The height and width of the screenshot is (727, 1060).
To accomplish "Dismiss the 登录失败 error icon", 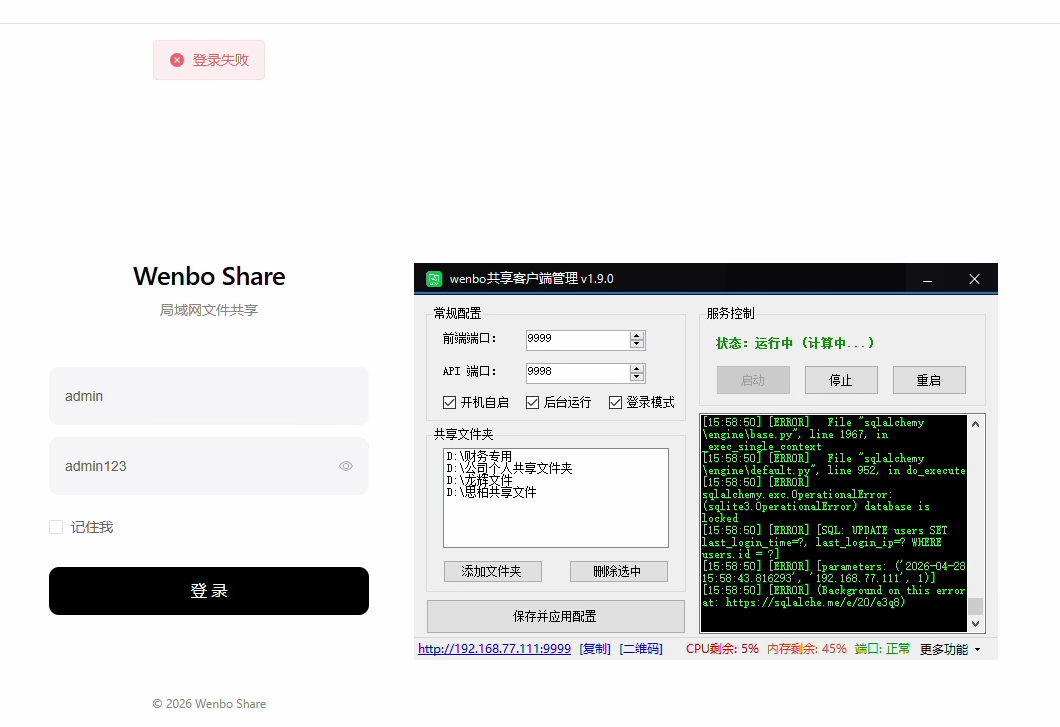I will pos(177,60).
